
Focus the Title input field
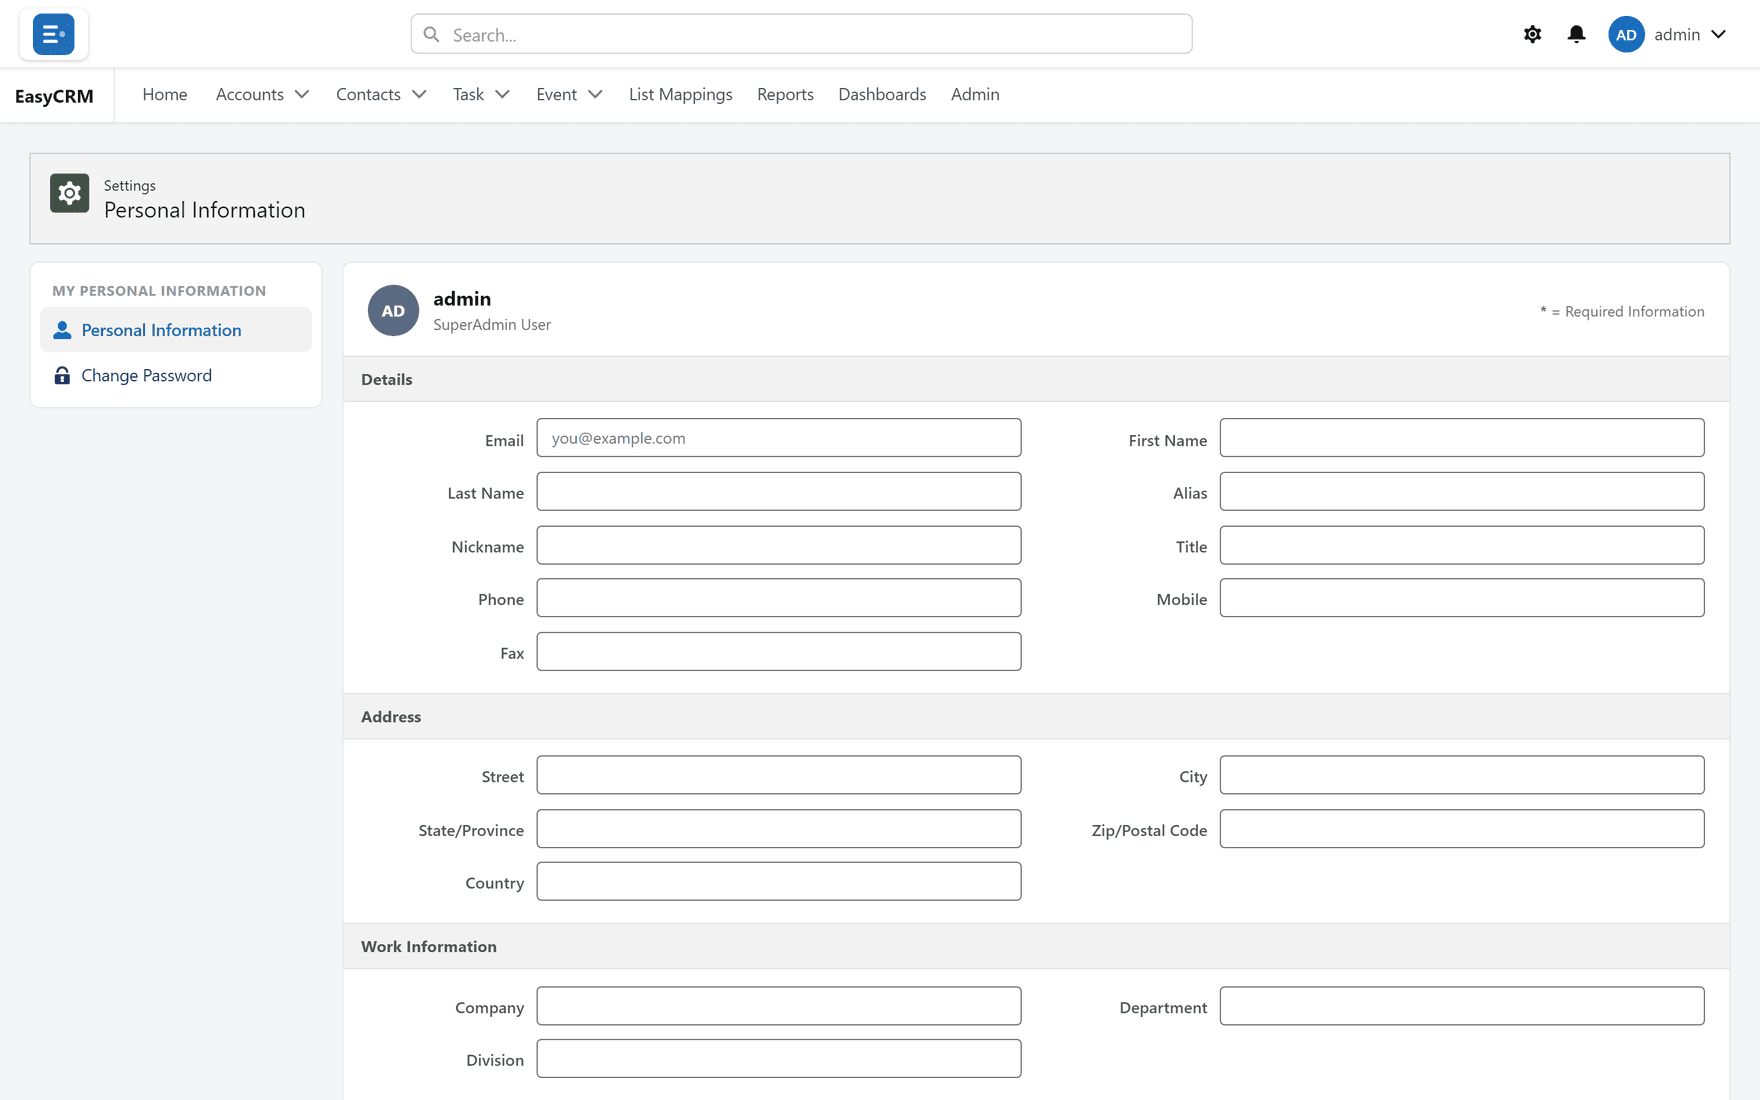click(1462, 545)
